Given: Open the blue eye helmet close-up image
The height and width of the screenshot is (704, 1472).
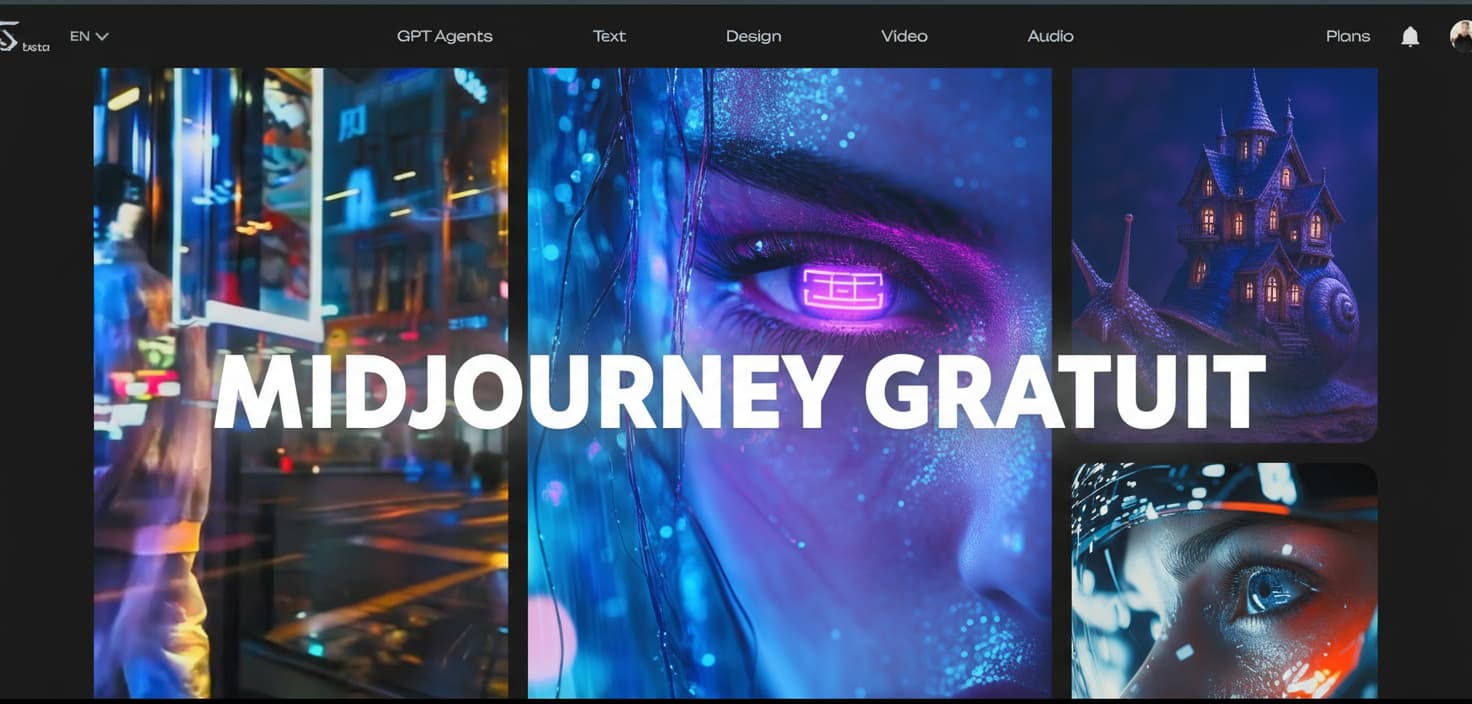Looking at the screenshot, I should (x=1225, y=580).
